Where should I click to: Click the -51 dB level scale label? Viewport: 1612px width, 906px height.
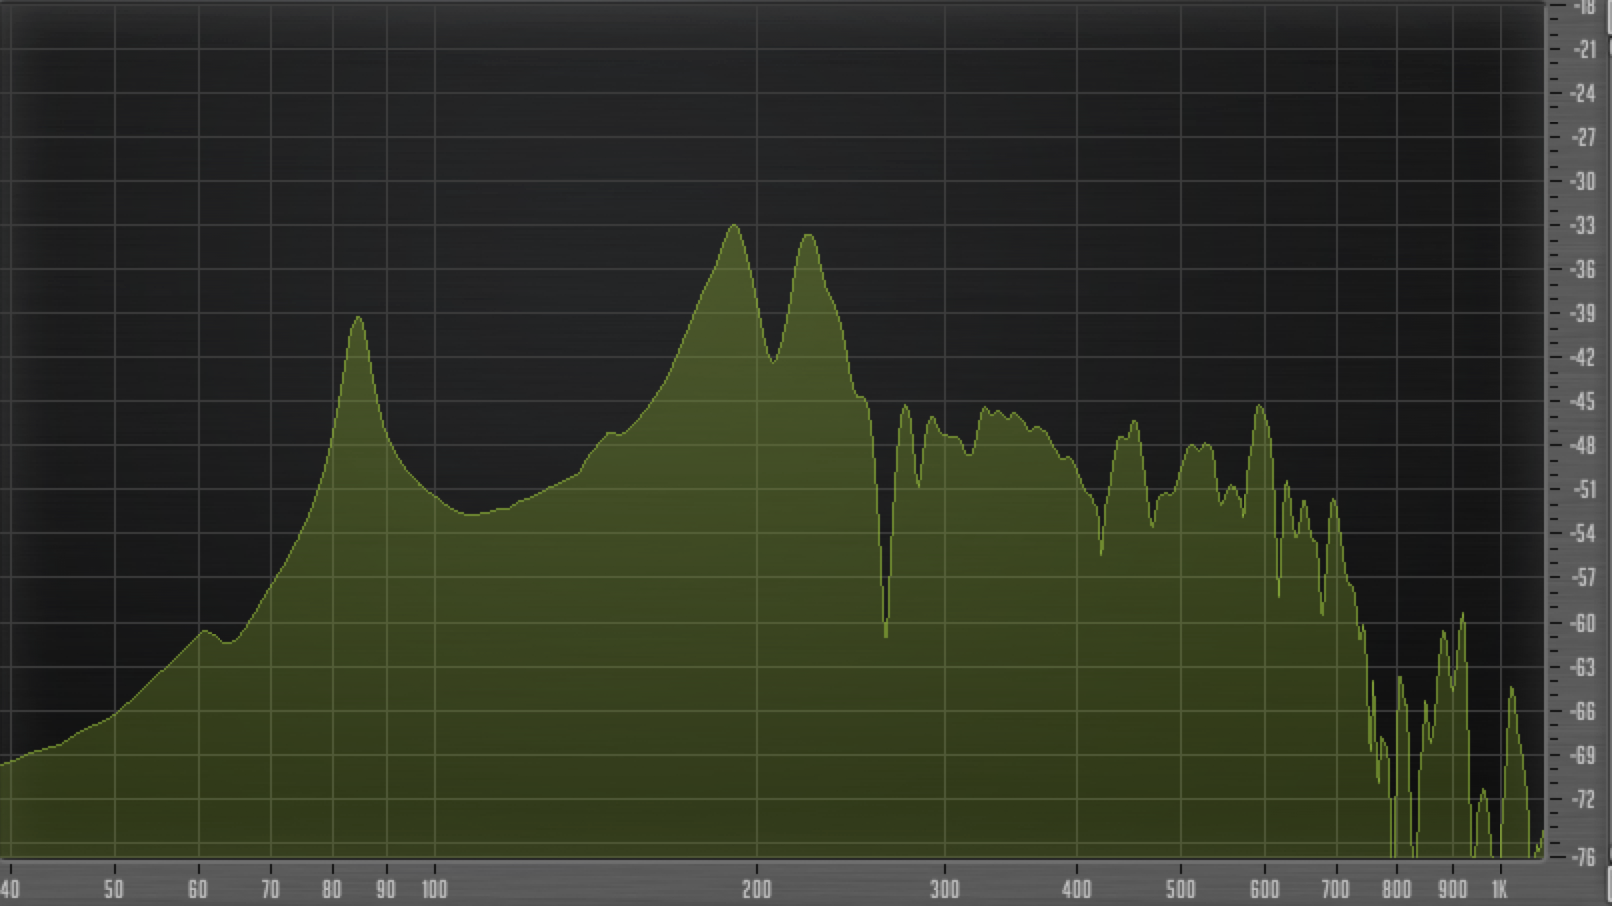click(1583, 489)
